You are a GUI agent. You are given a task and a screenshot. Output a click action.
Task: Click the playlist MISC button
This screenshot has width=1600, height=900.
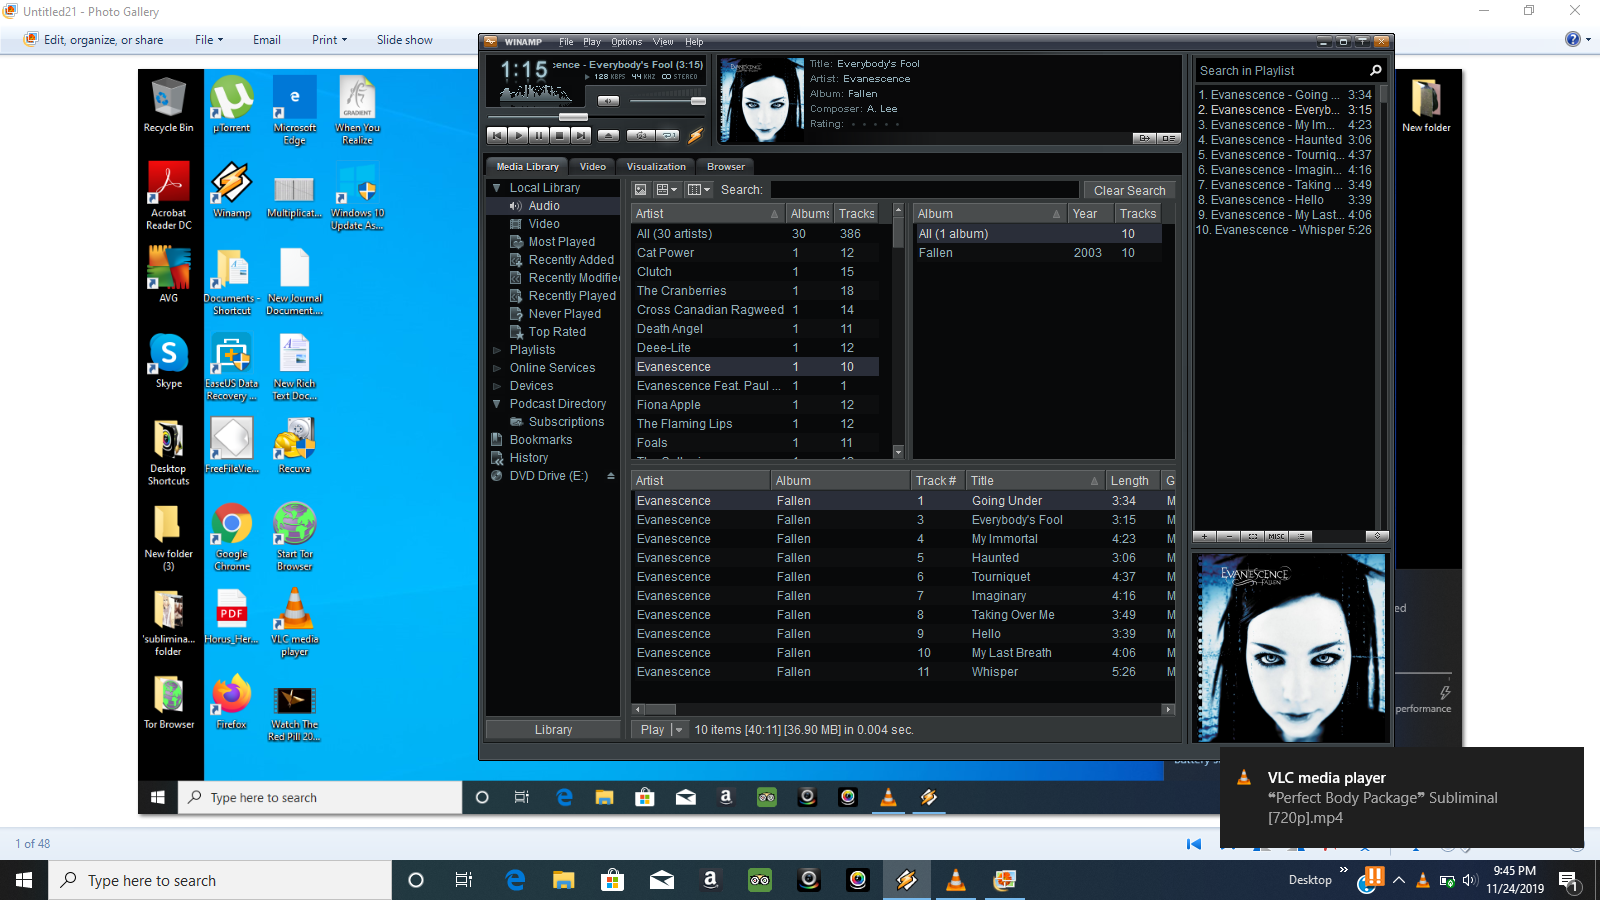pos(1277,537)
